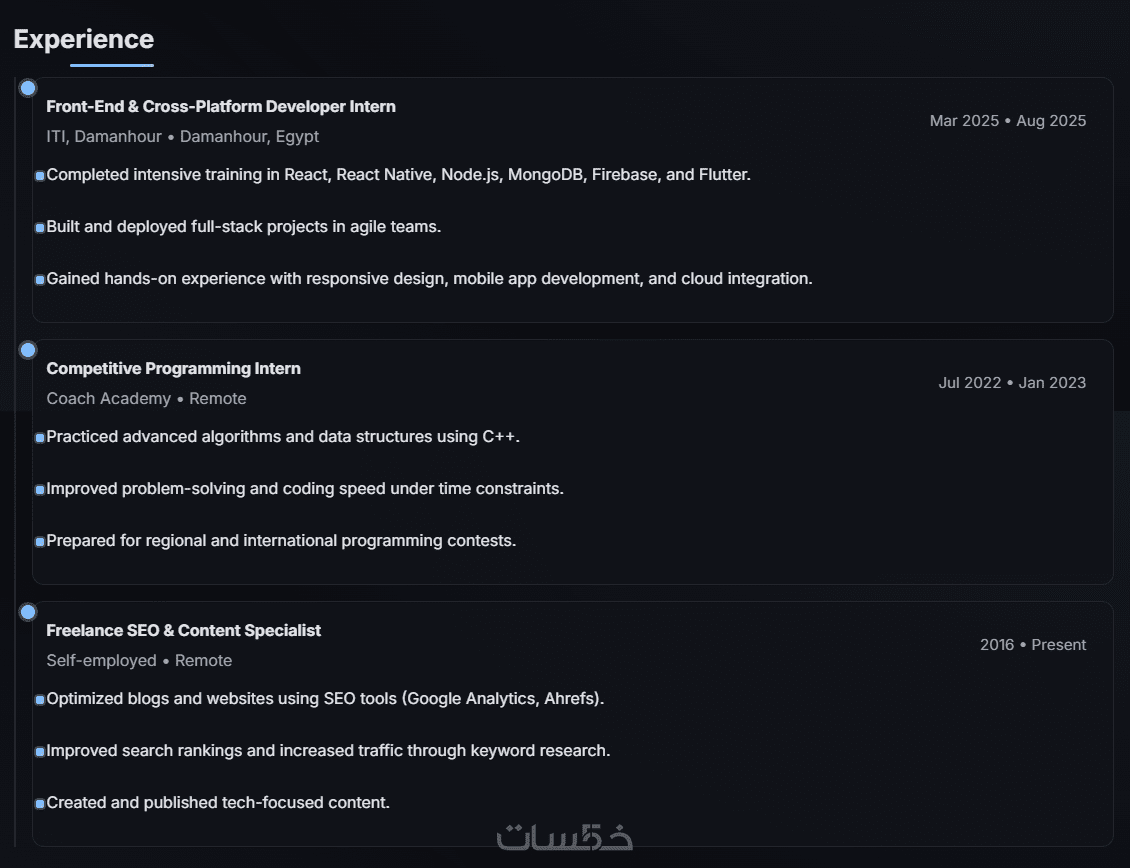Select the Freelance SEO & Content Specialist title

[x=184, y=631]
